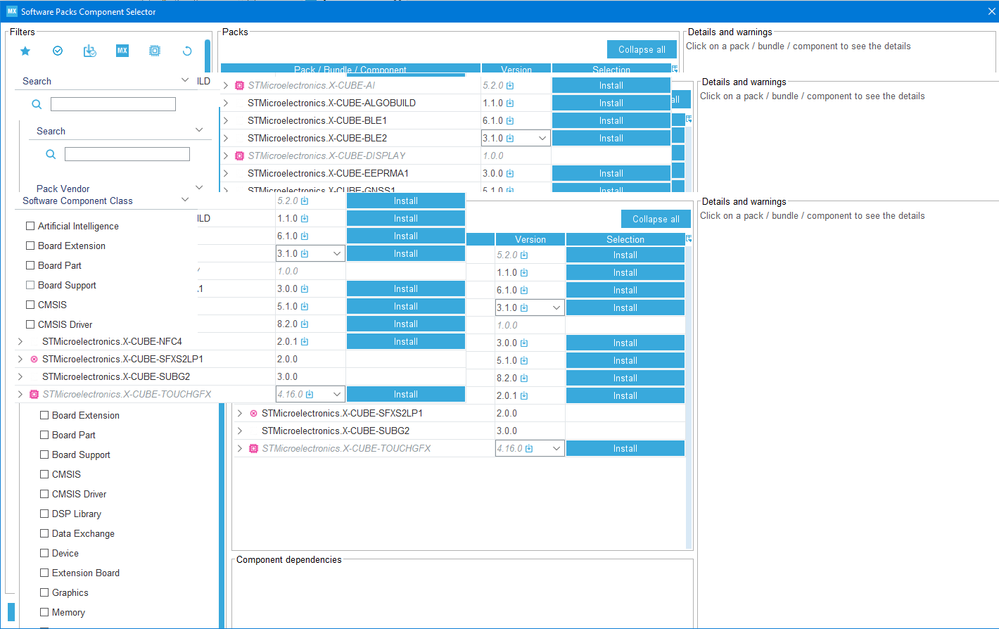
Task: Click download icon beside X-CUBE-AI version 5.2.0
Action: [x=510, y=85]
